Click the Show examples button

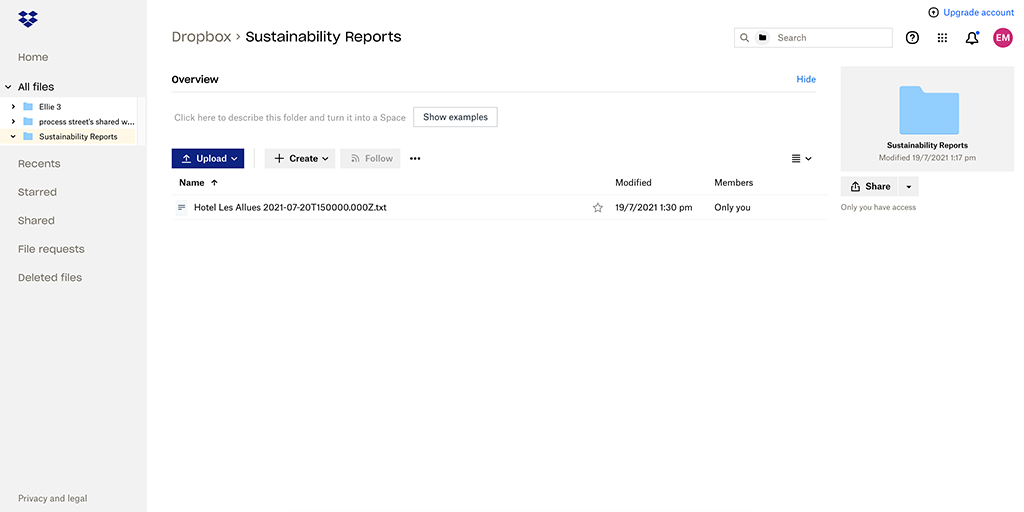pos(455,117)
